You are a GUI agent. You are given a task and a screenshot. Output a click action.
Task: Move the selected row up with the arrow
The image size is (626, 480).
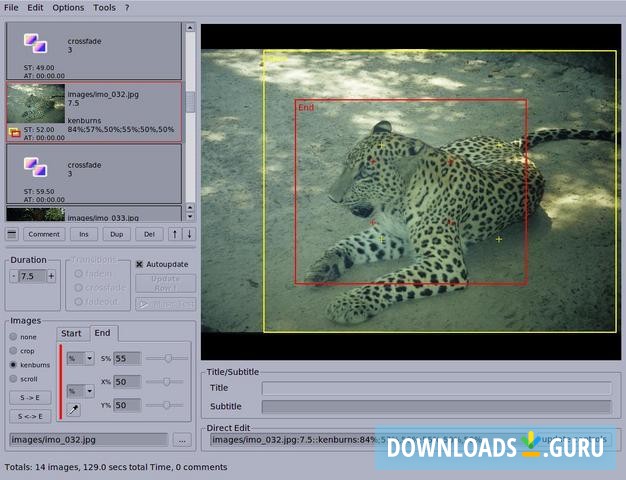pos(174,234)
